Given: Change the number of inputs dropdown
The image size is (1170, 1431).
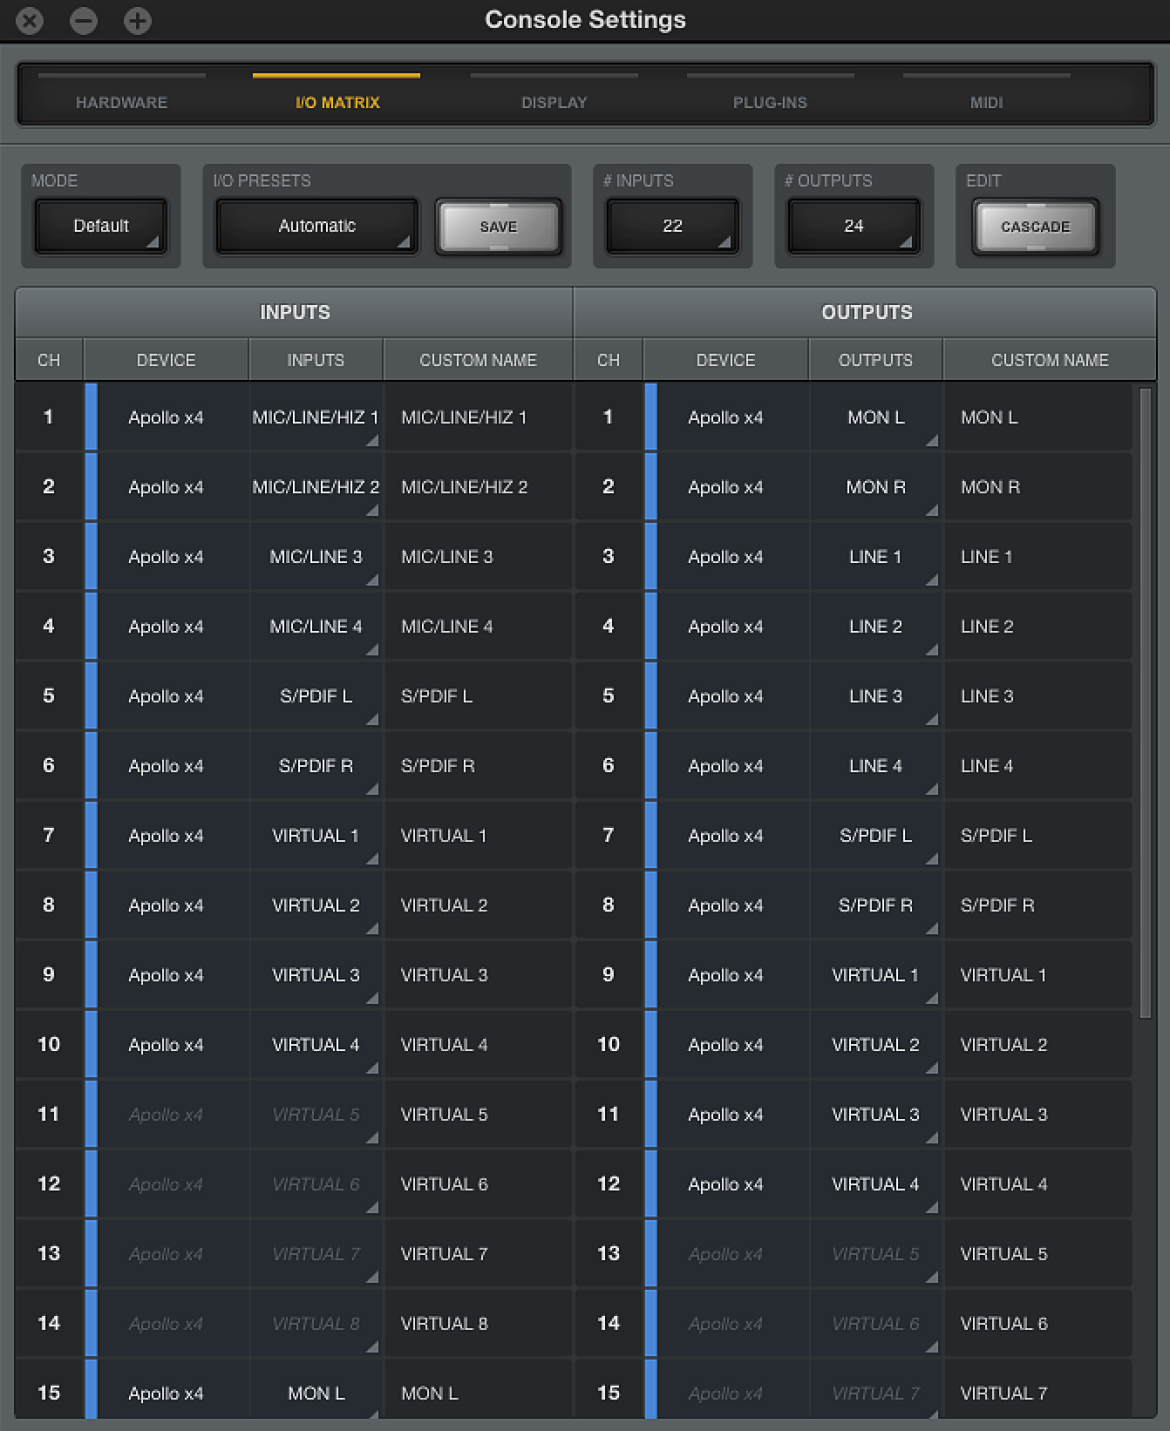Looking at the screenshot, I should pos(672,226).
